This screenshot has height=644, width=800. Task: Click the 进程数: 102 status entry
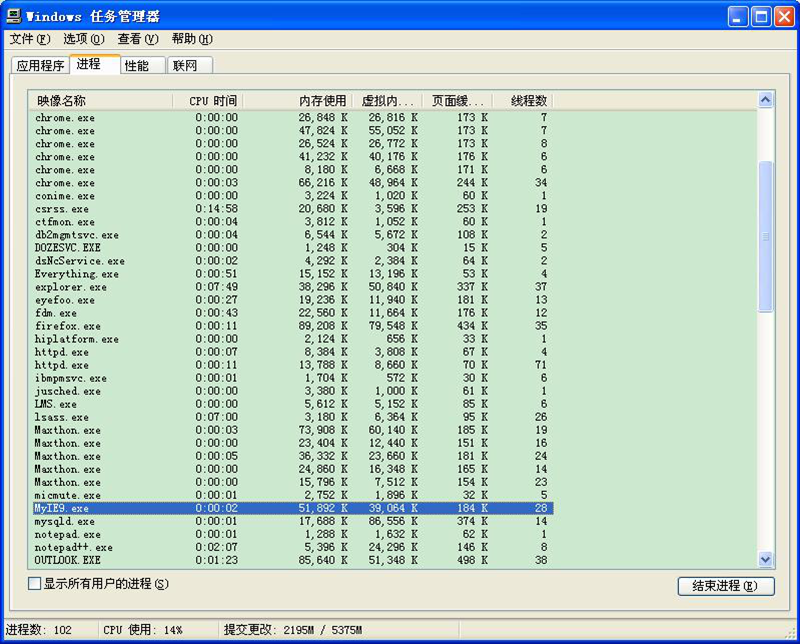pyautogui.click(x=39, y=630)
